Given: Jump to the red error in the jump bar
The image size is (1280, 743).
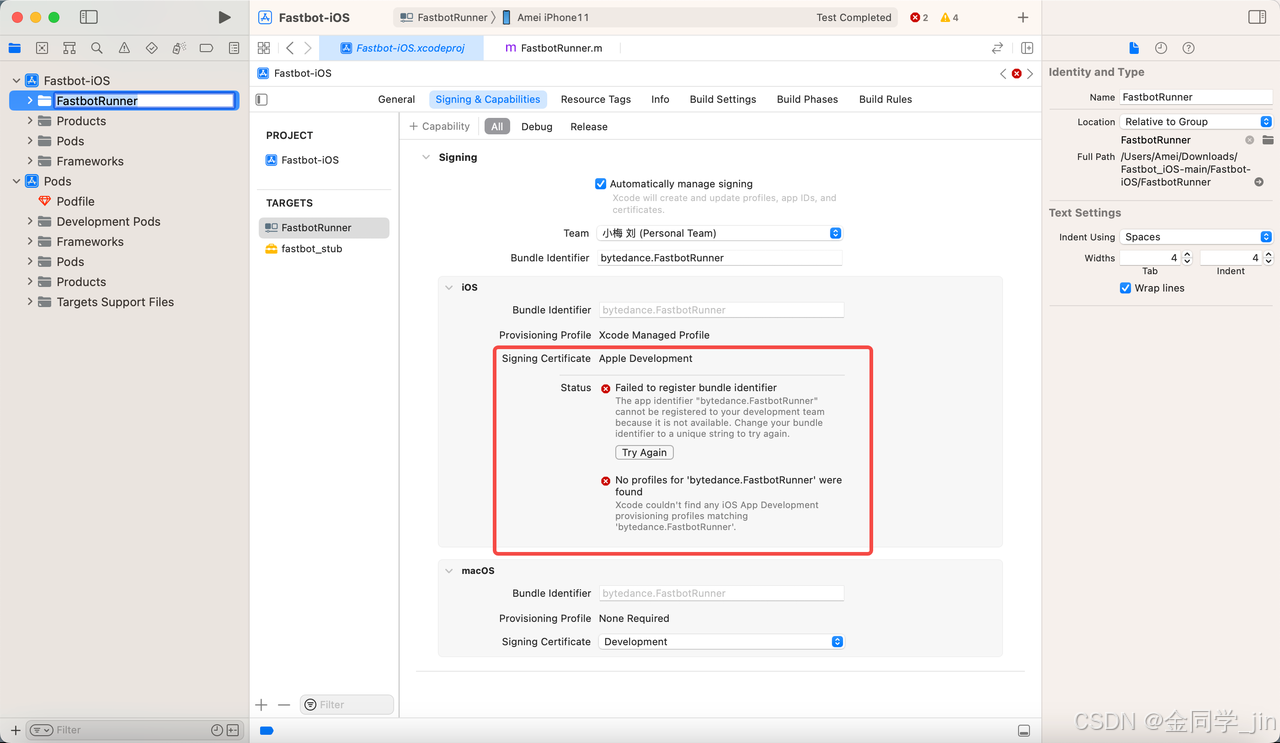Looking at the screenshot, I should click(x=1017, y=74).
